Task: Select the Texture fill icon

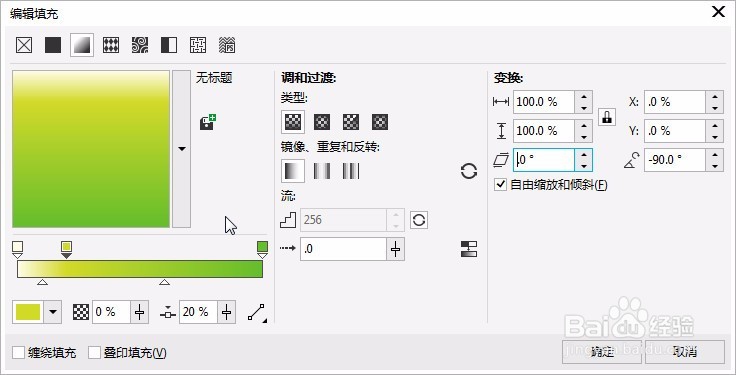Action: (198, 46)
